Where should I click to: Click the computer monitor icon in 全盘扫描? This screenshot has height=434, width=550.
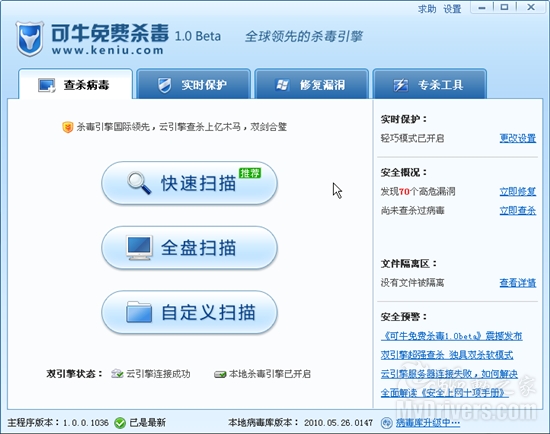point(139,248)
